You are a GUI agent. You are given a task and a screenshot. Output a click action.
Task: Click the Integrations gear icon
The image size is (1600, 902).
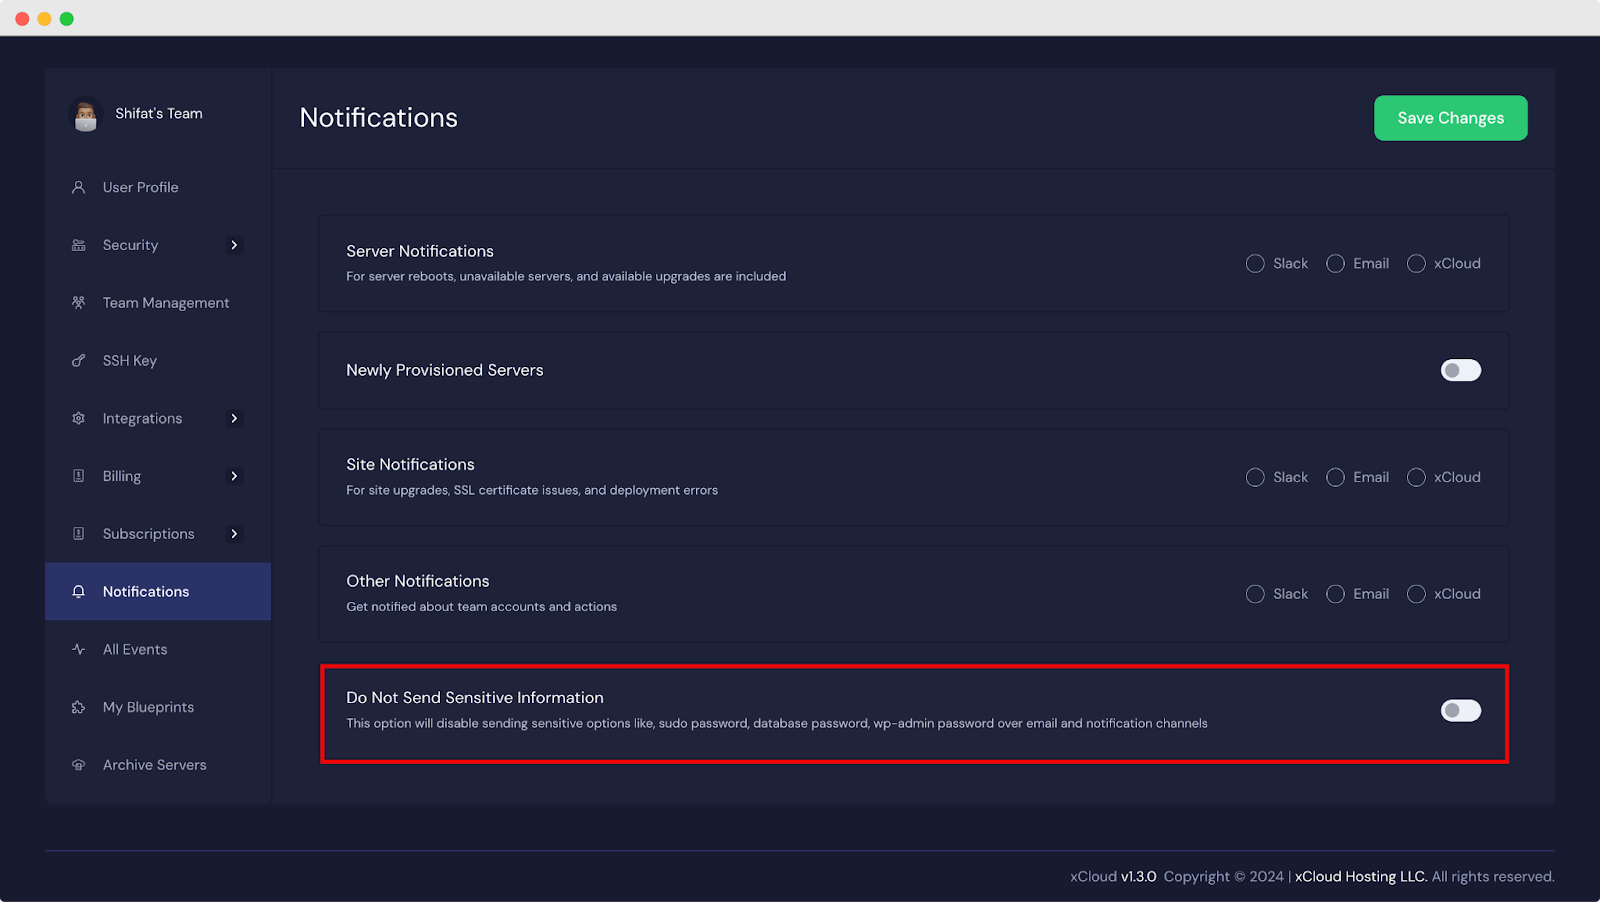coord(78,418)
